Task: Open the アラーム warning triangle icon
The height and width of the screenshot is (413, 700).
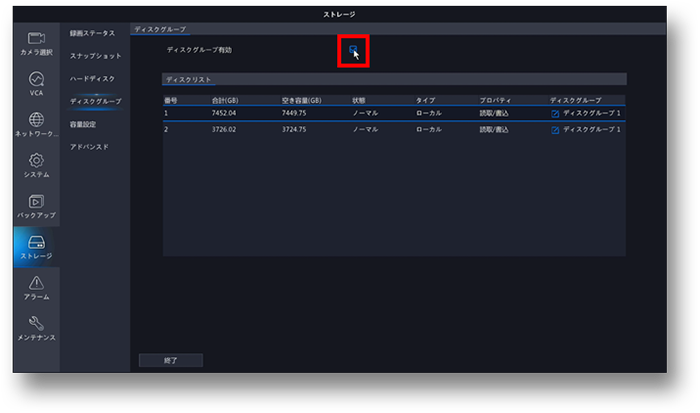Action: coord(36,284)
